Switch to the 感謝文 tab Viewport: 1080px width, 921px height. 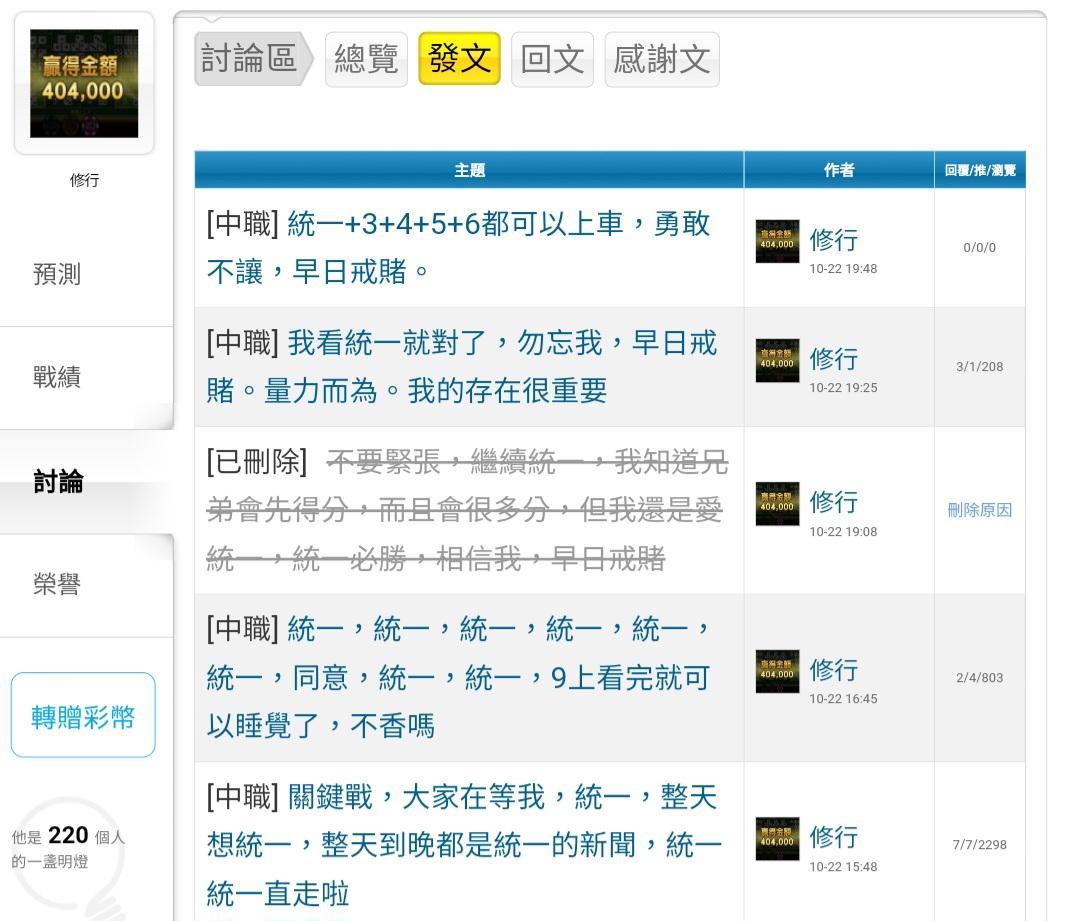tap(662, 59)
